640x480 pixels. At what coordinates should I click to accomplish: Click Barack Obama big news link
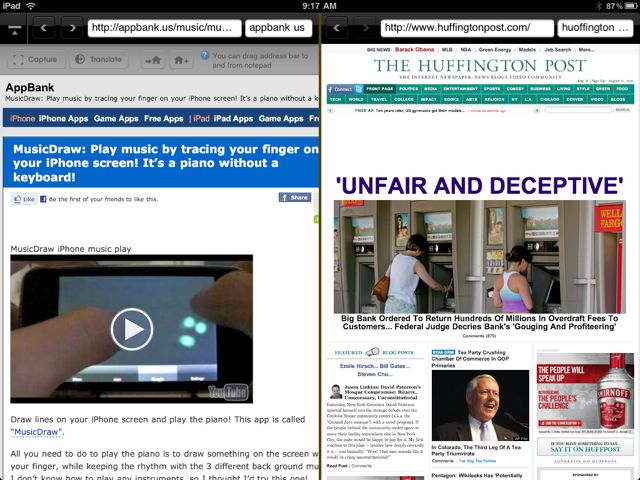414,49
